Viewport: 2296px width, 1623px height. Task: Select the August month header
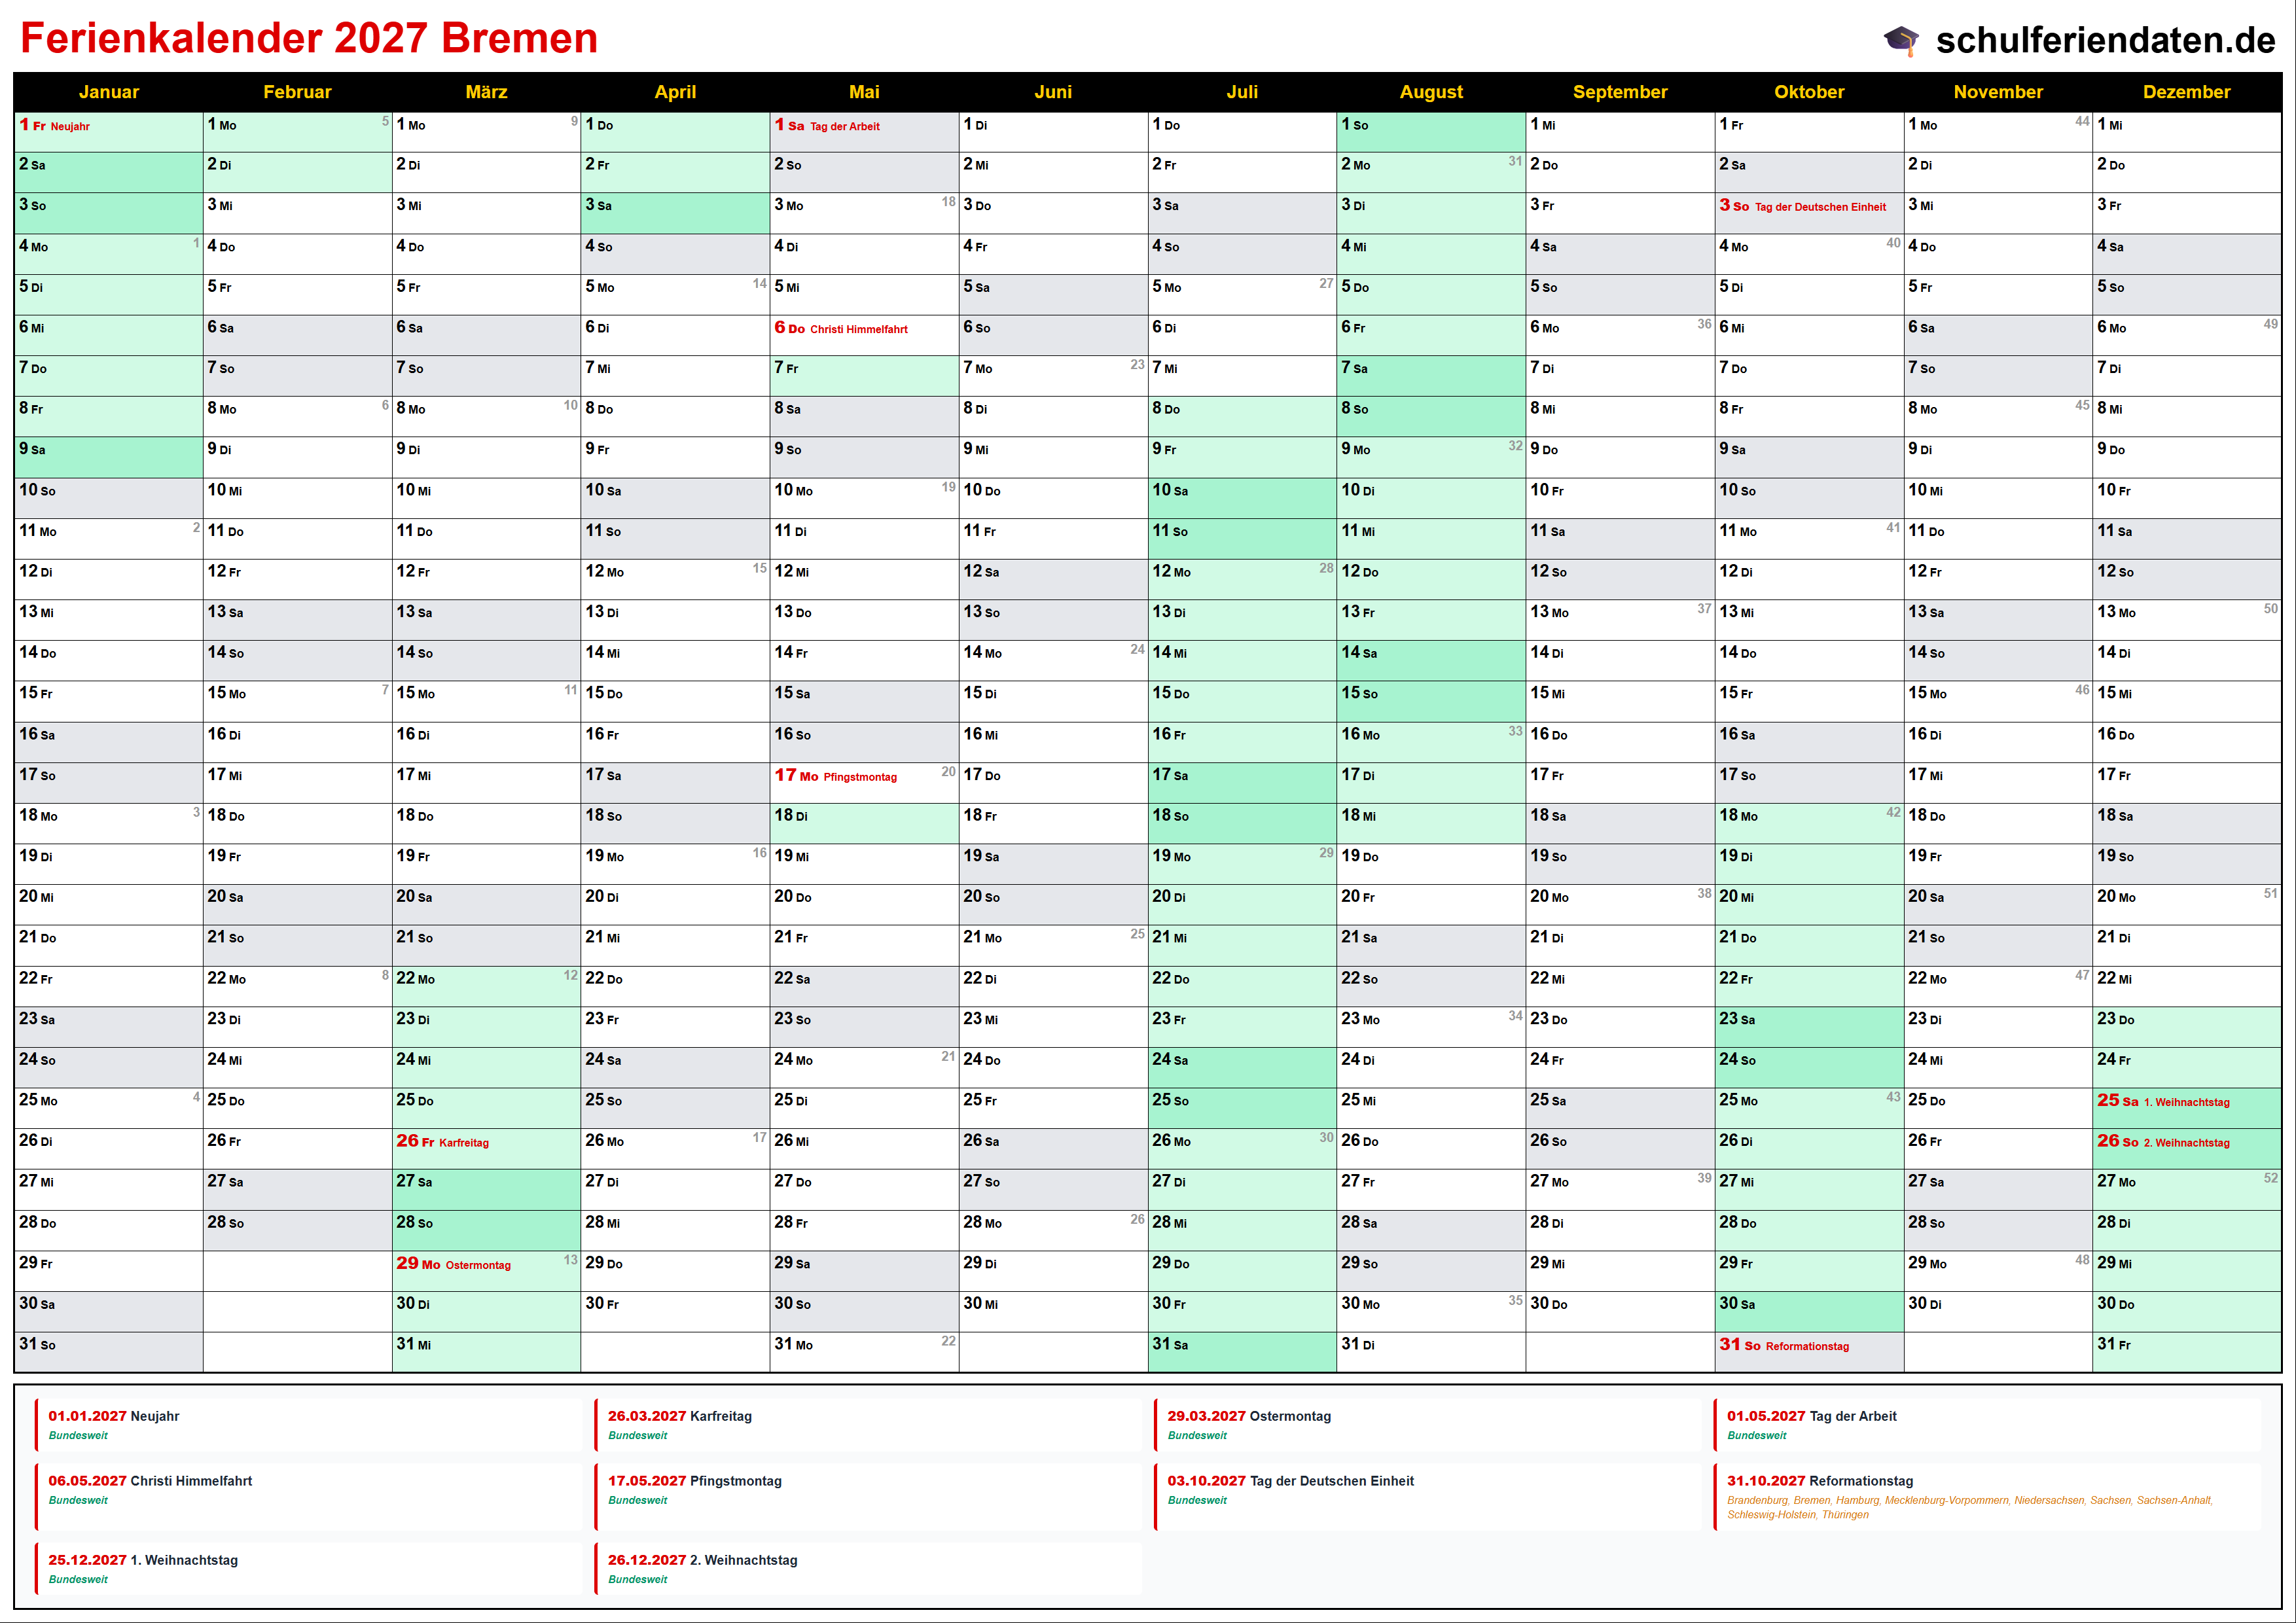(1430, 92)
